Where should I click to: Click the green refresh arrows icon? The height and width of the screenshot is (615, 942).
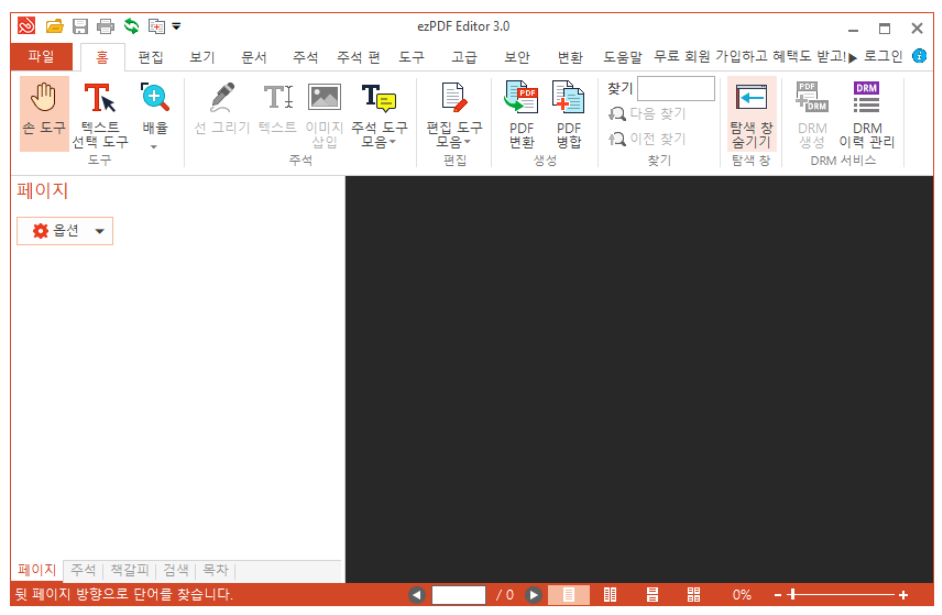pyautogui.click(x=131, y=26)
